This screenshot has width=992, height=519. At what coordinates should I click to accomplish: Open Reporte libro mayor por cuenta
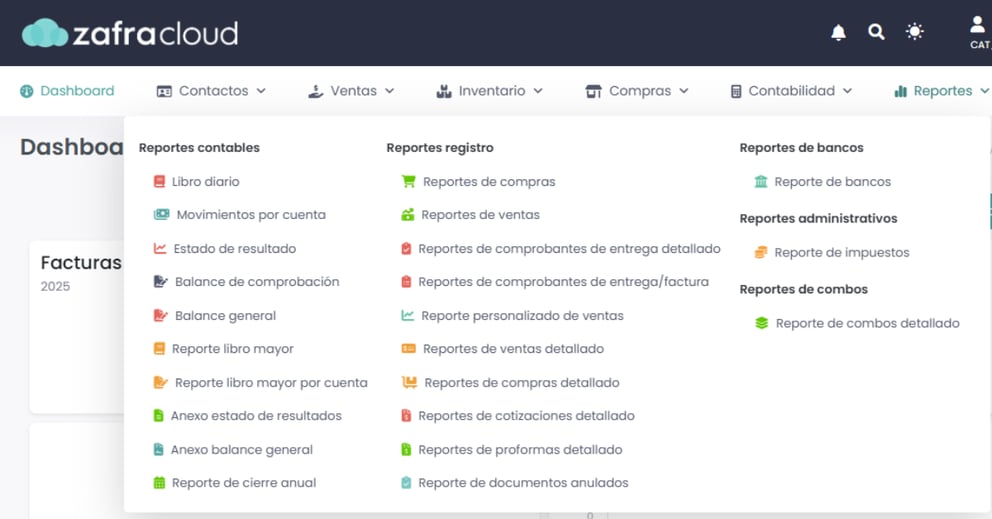click(271, 382)
